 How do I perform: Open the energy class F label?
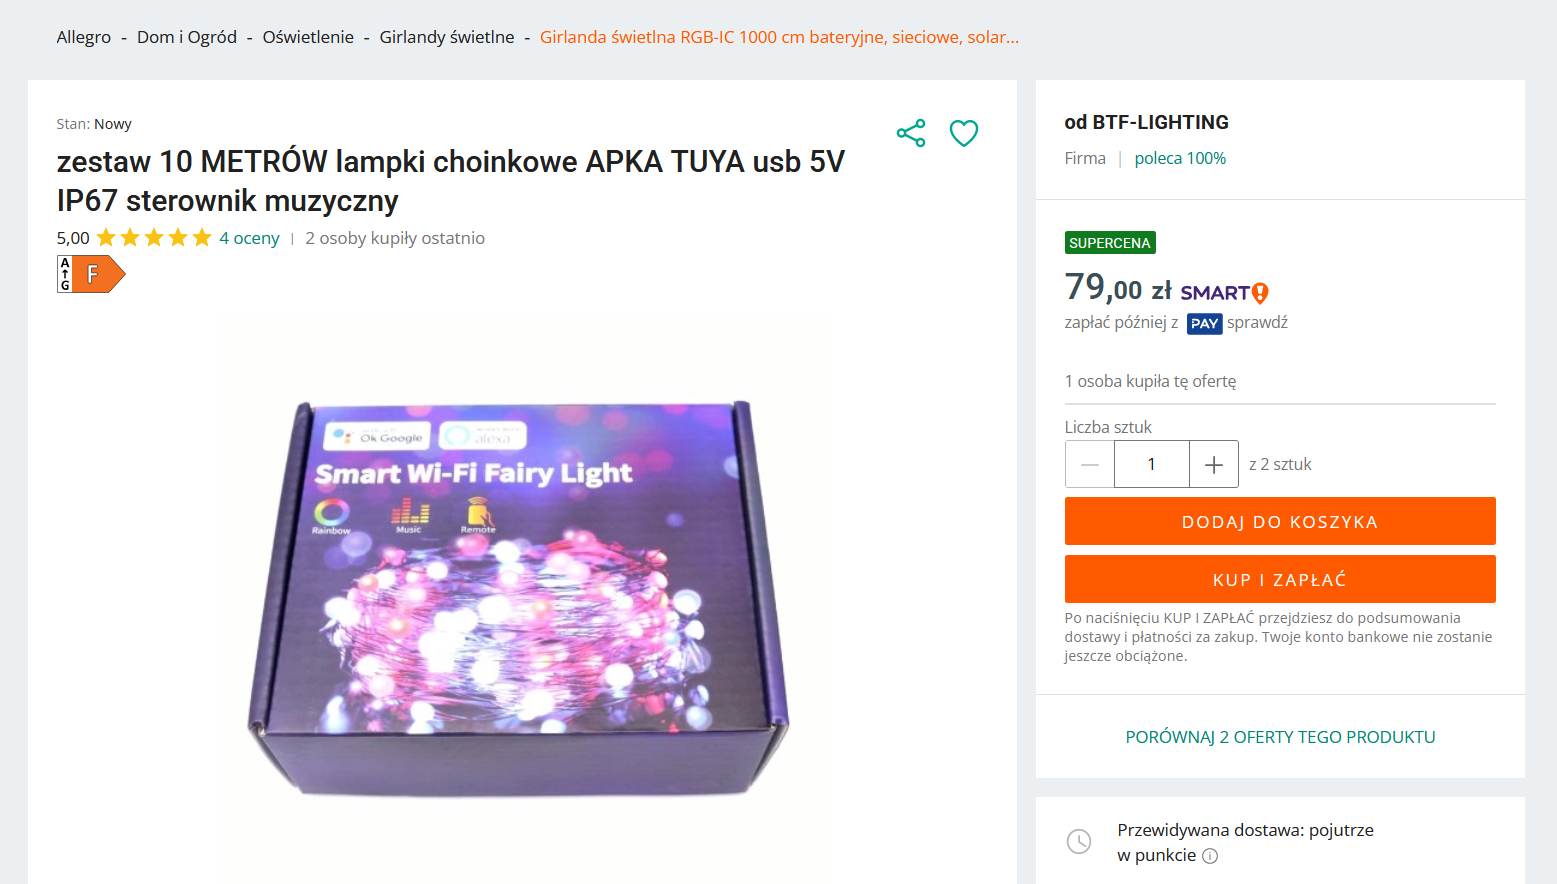[91, 274]
